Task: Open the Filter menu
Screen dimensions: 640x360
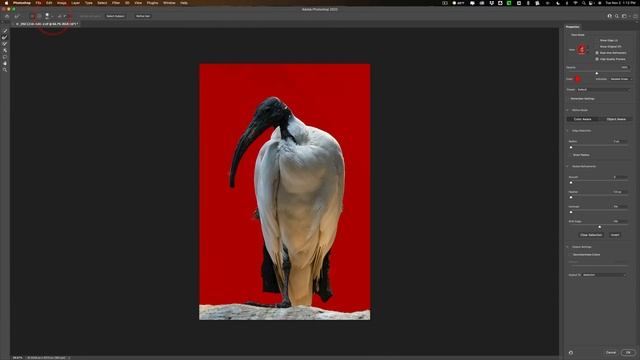Action: point(116,3)
